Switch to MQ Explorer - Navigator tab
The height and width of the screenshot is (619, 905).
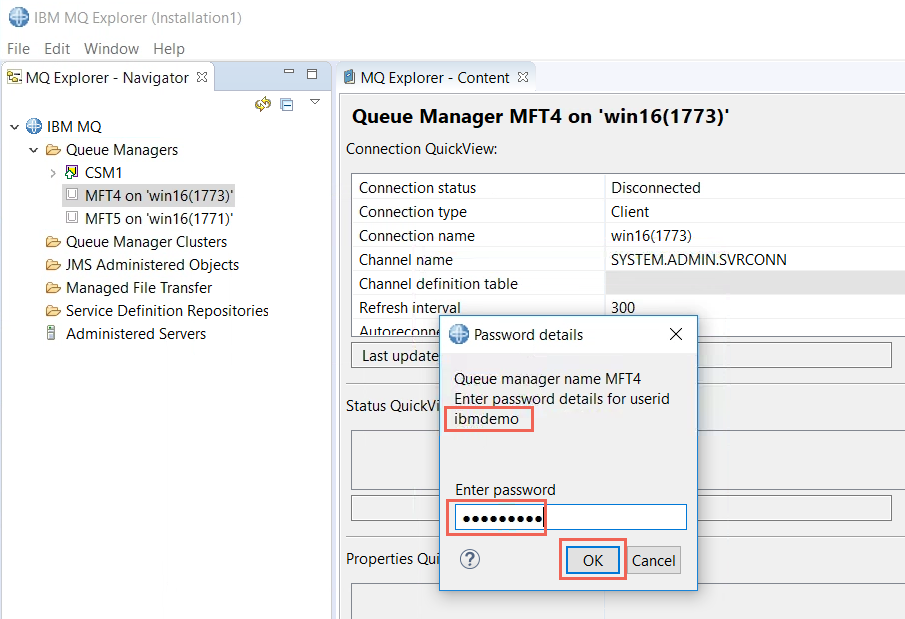tap(107, 77)
